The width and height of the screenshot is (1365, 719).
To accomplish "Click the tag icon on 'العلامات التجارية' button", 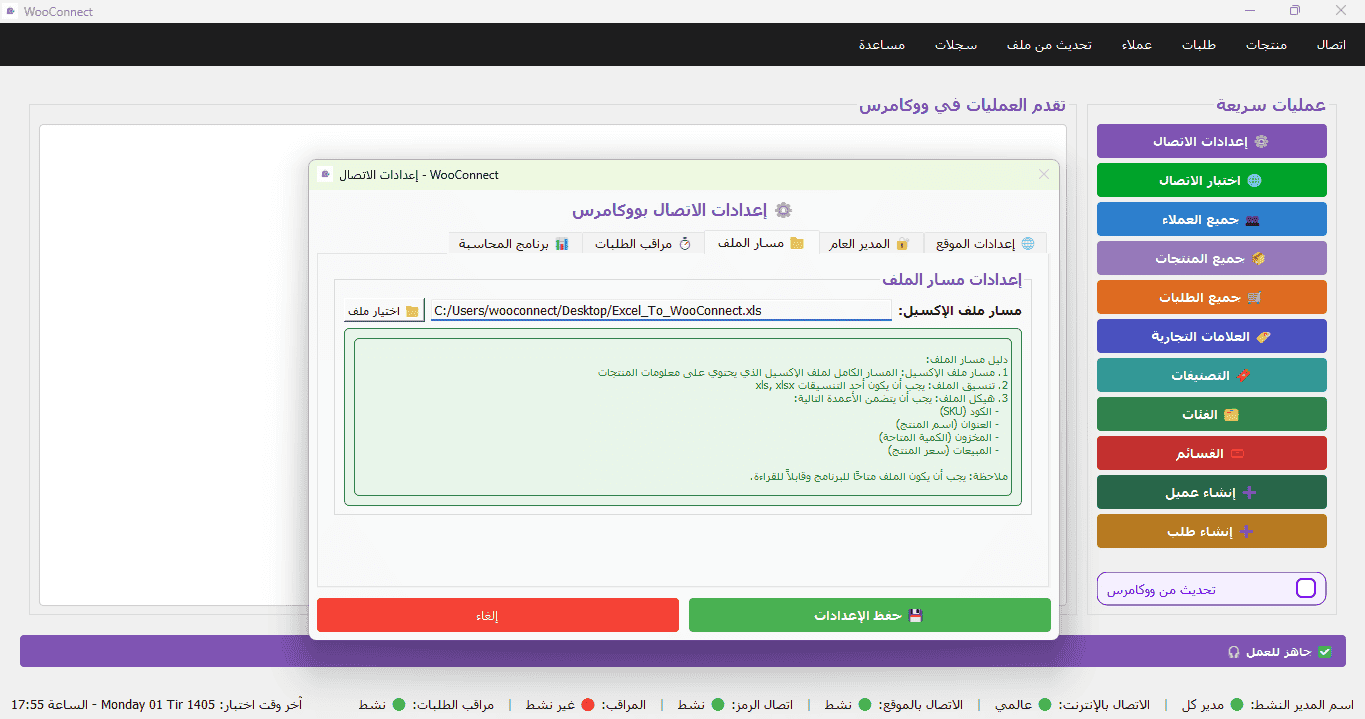I will (1264, 337).
